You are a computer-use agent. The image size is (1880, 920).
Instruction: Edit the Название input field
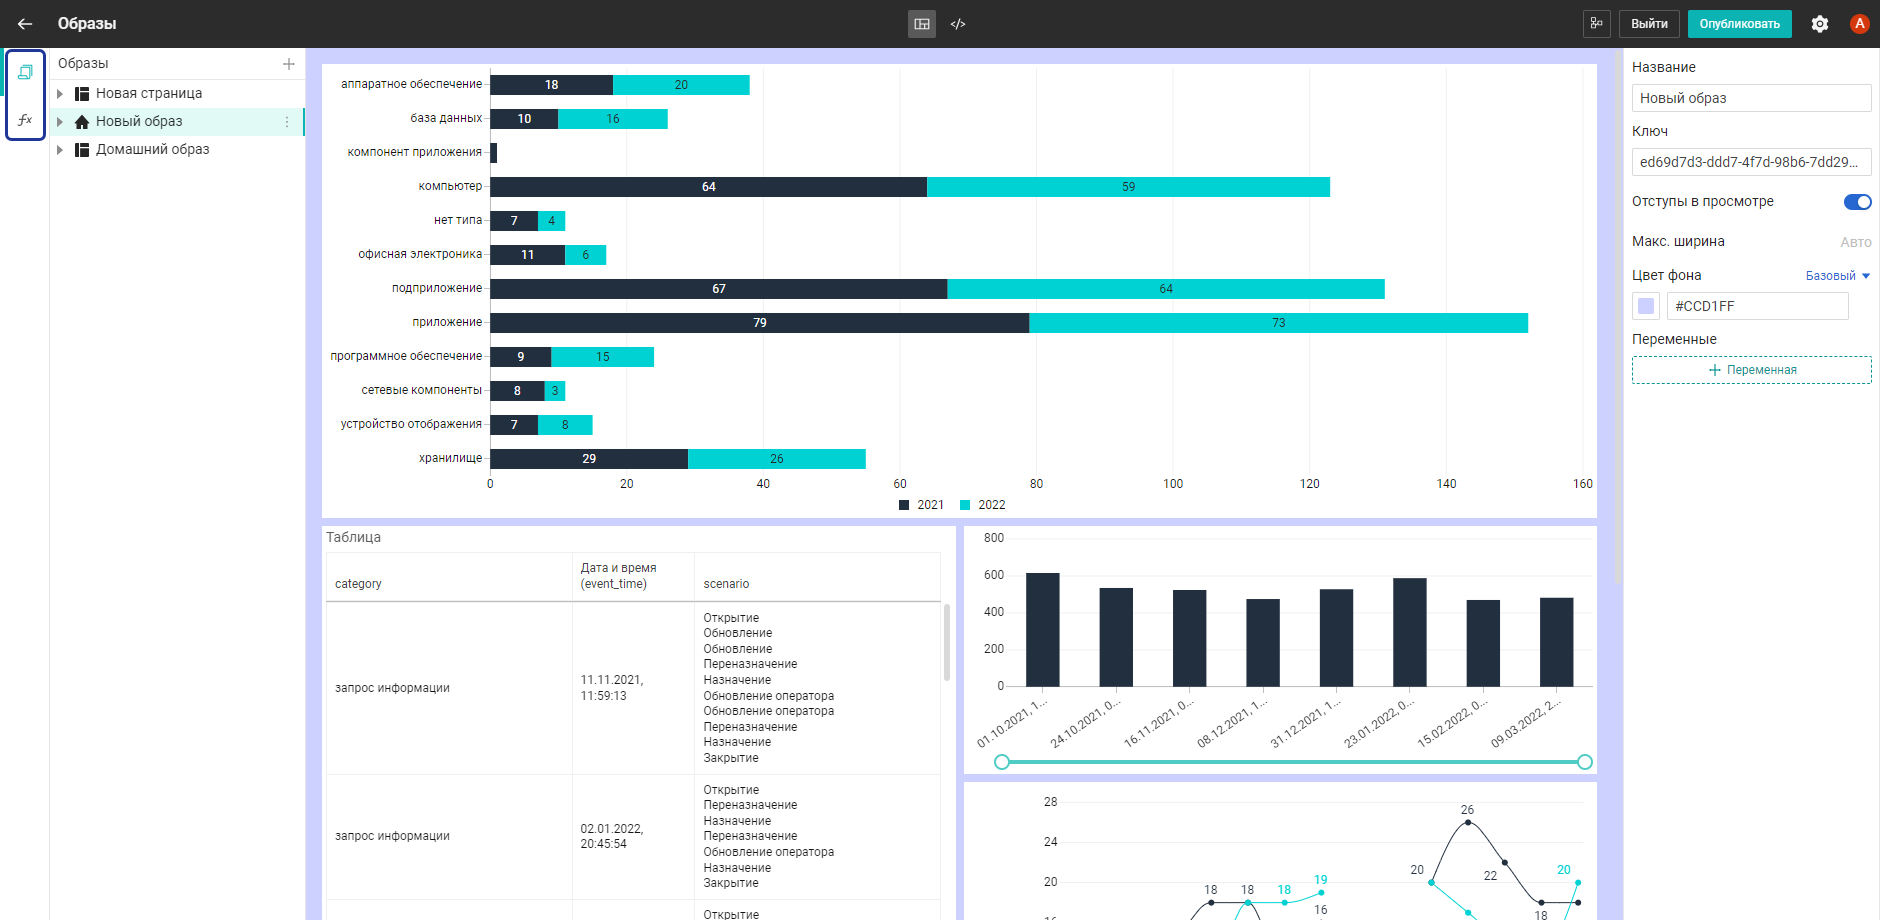[x=1752, y=98]
